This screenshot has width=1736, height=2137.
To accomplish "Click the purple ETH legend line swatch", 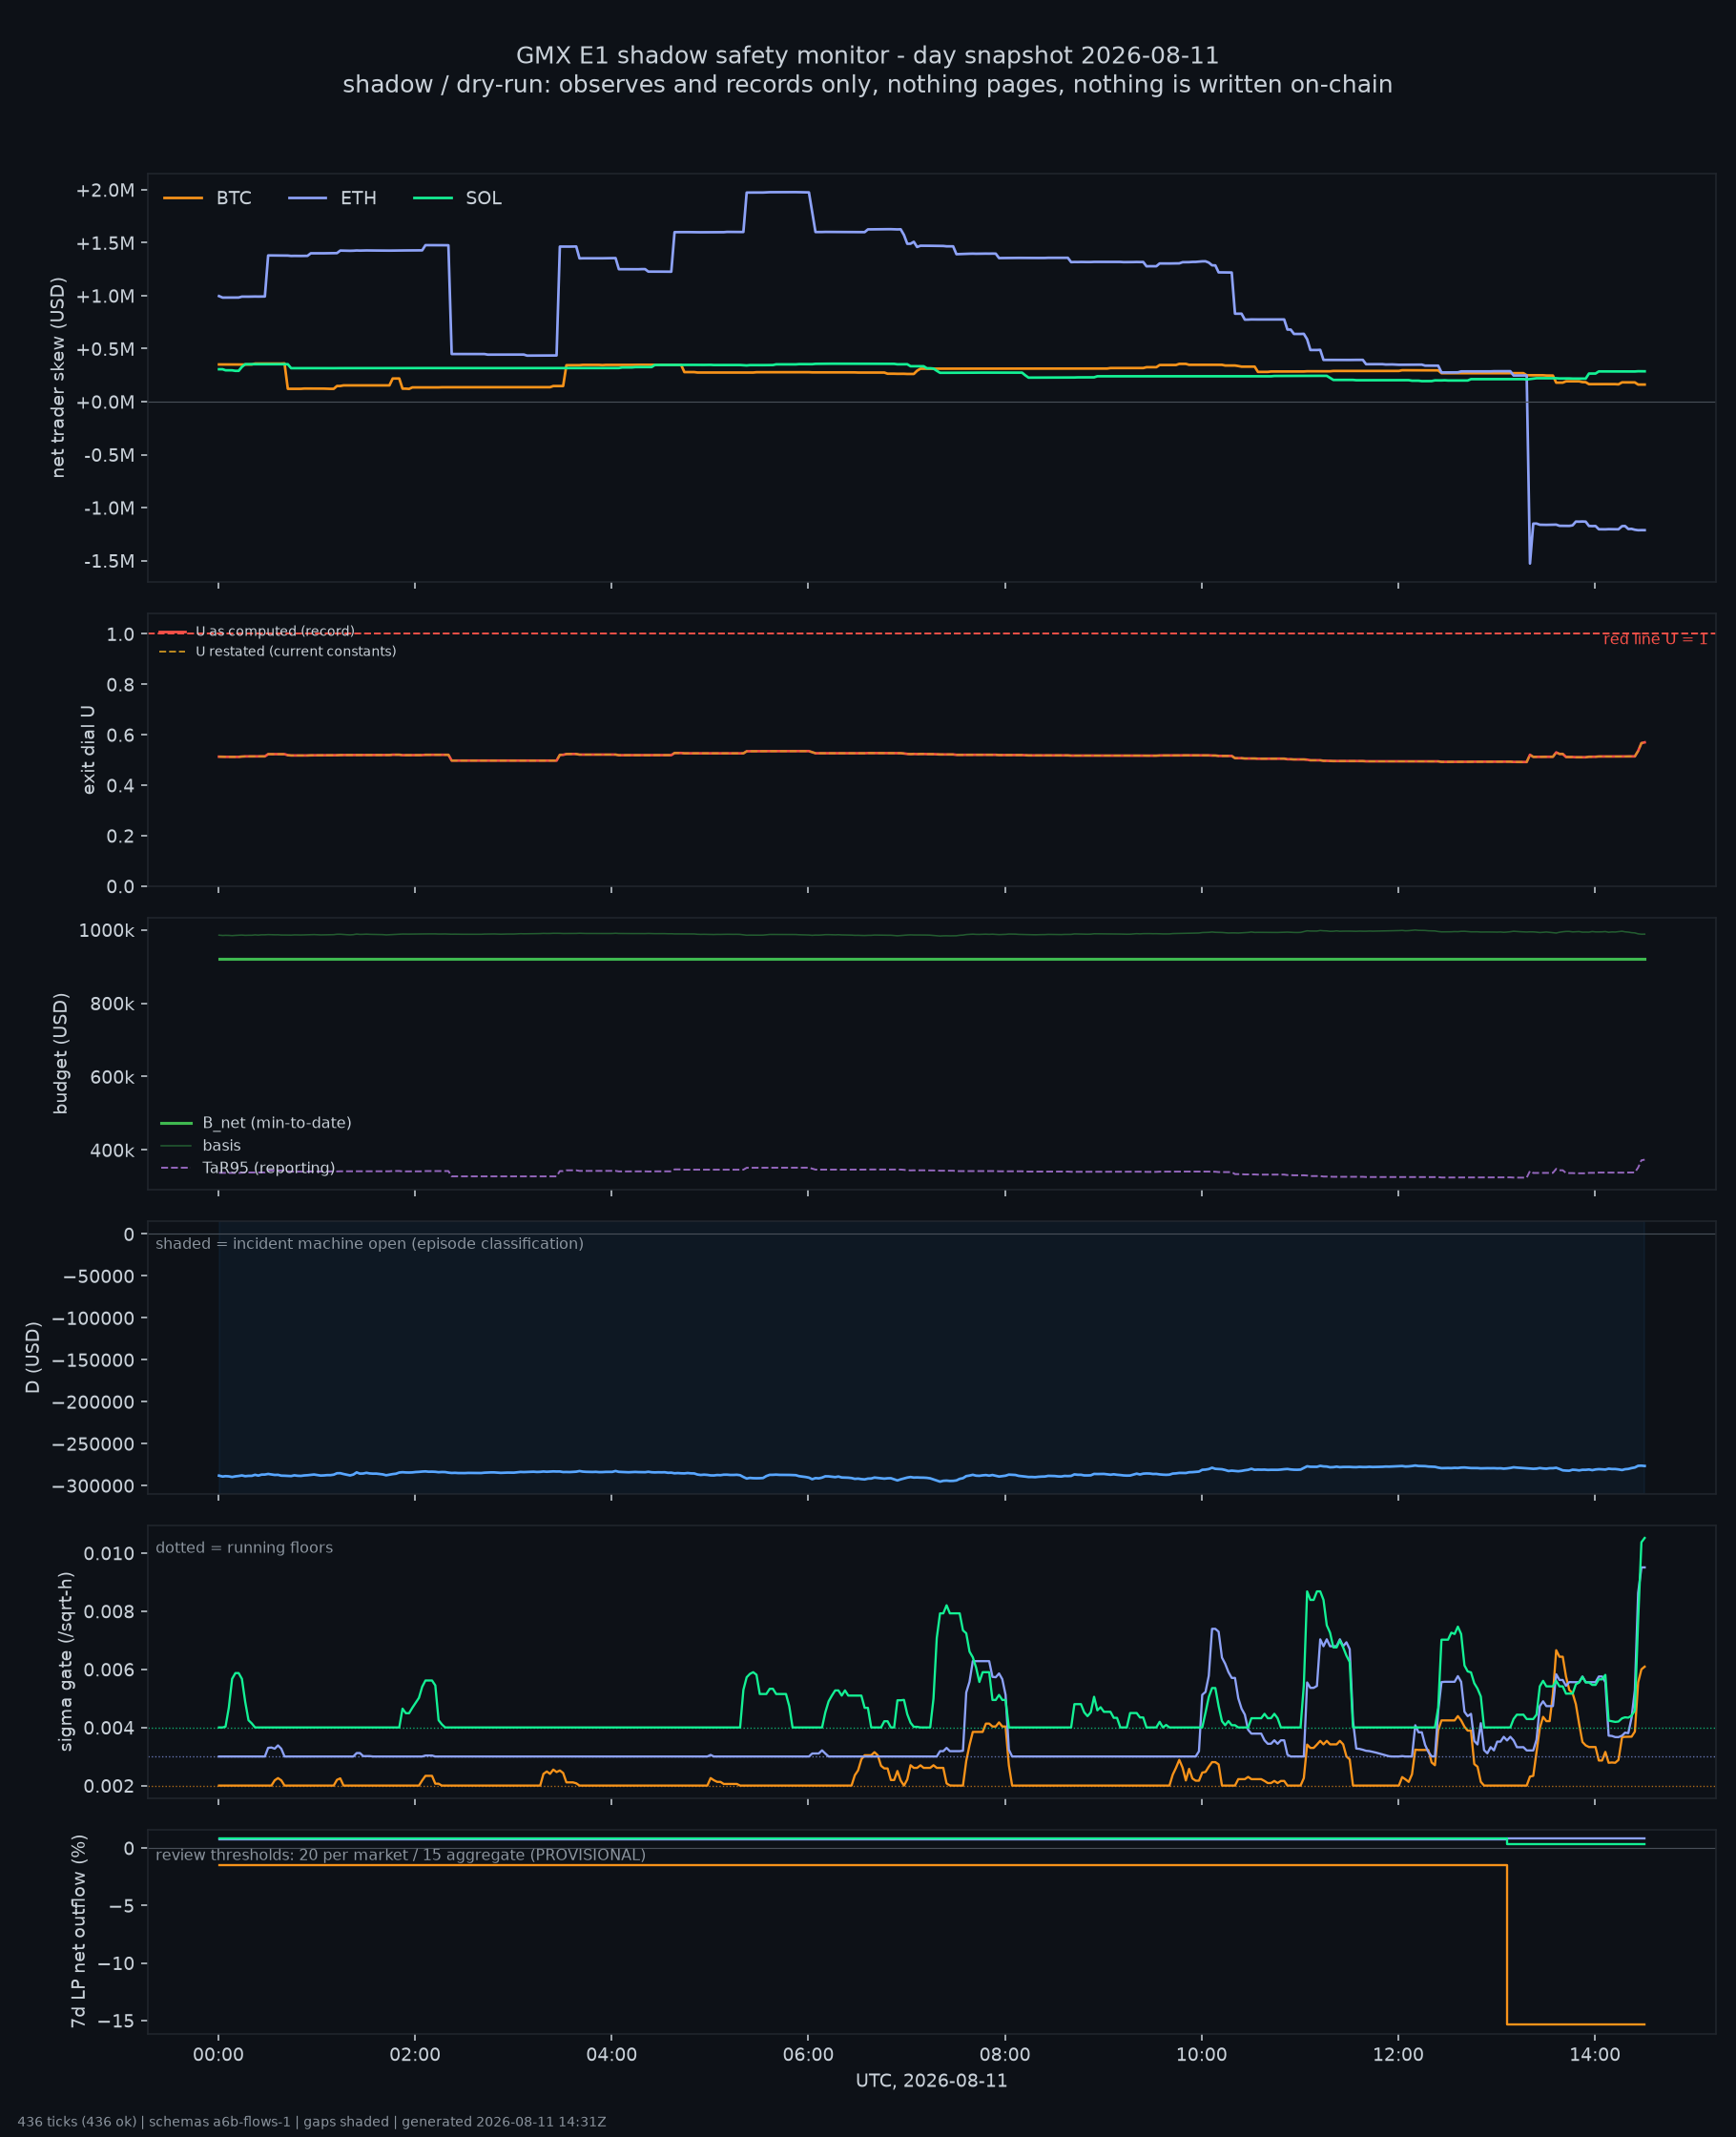I will point(307,198).
